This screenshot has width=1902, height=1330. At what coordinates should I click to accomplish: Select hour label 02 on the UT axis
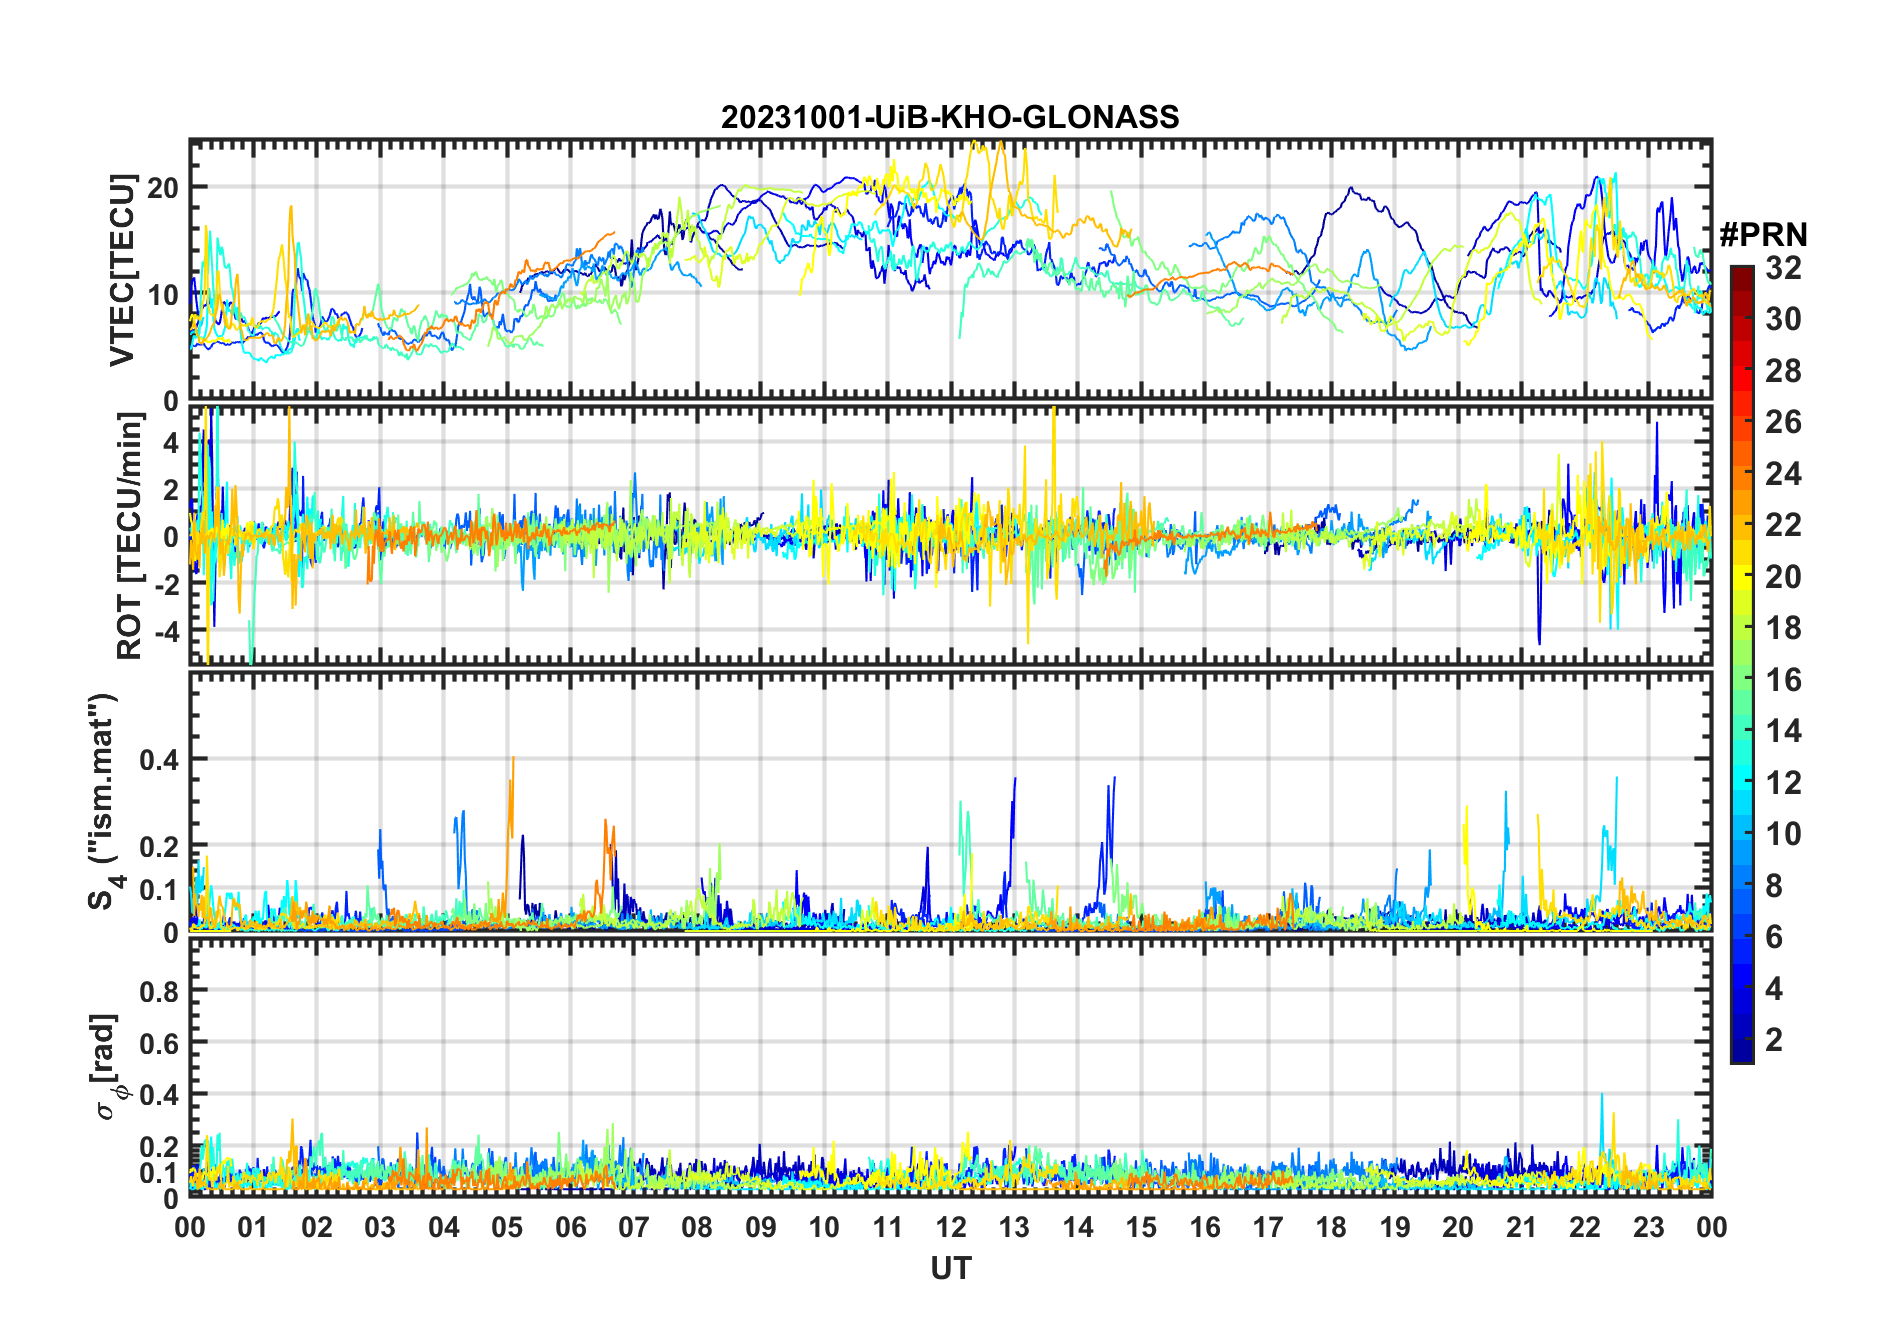tap(317, 1228)
